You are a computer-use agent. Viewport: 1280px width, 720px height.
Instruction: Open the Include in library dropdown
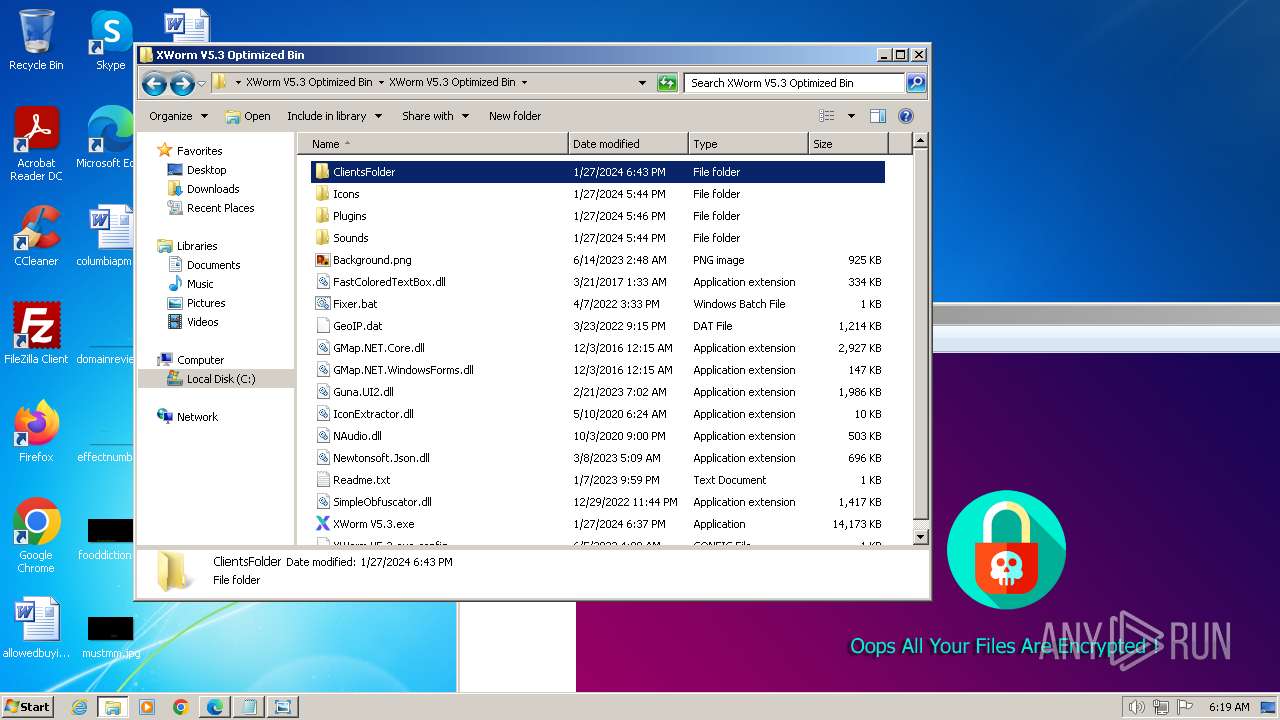pyautogui.click(x=334, y=116)
